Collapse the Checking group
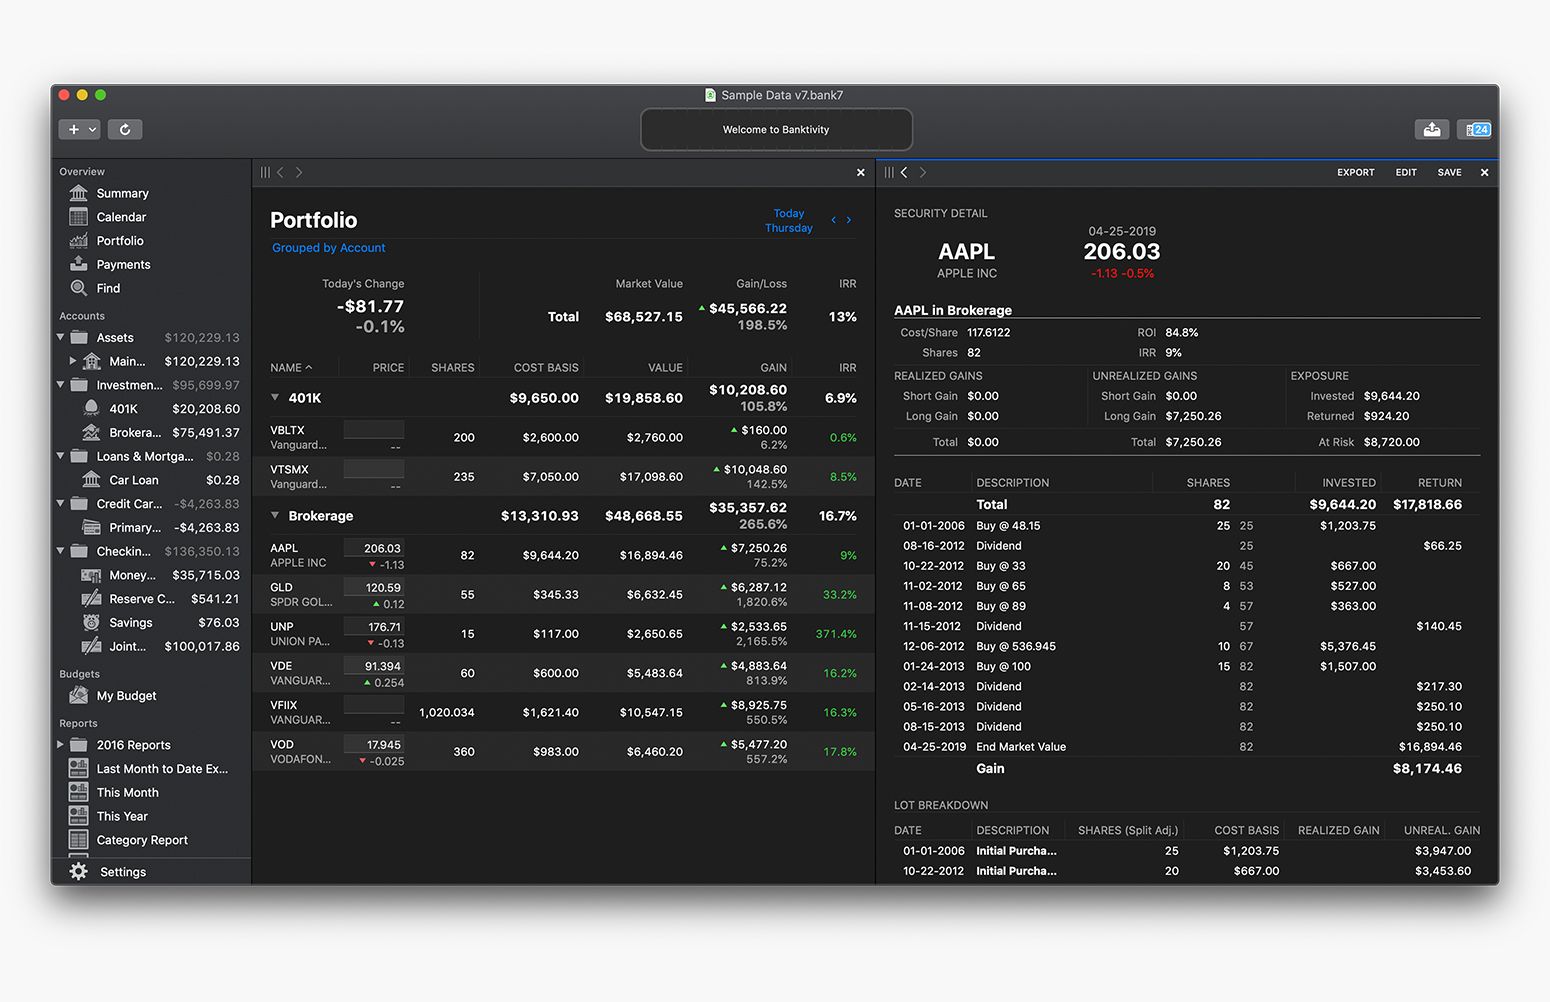 [60, 551]
